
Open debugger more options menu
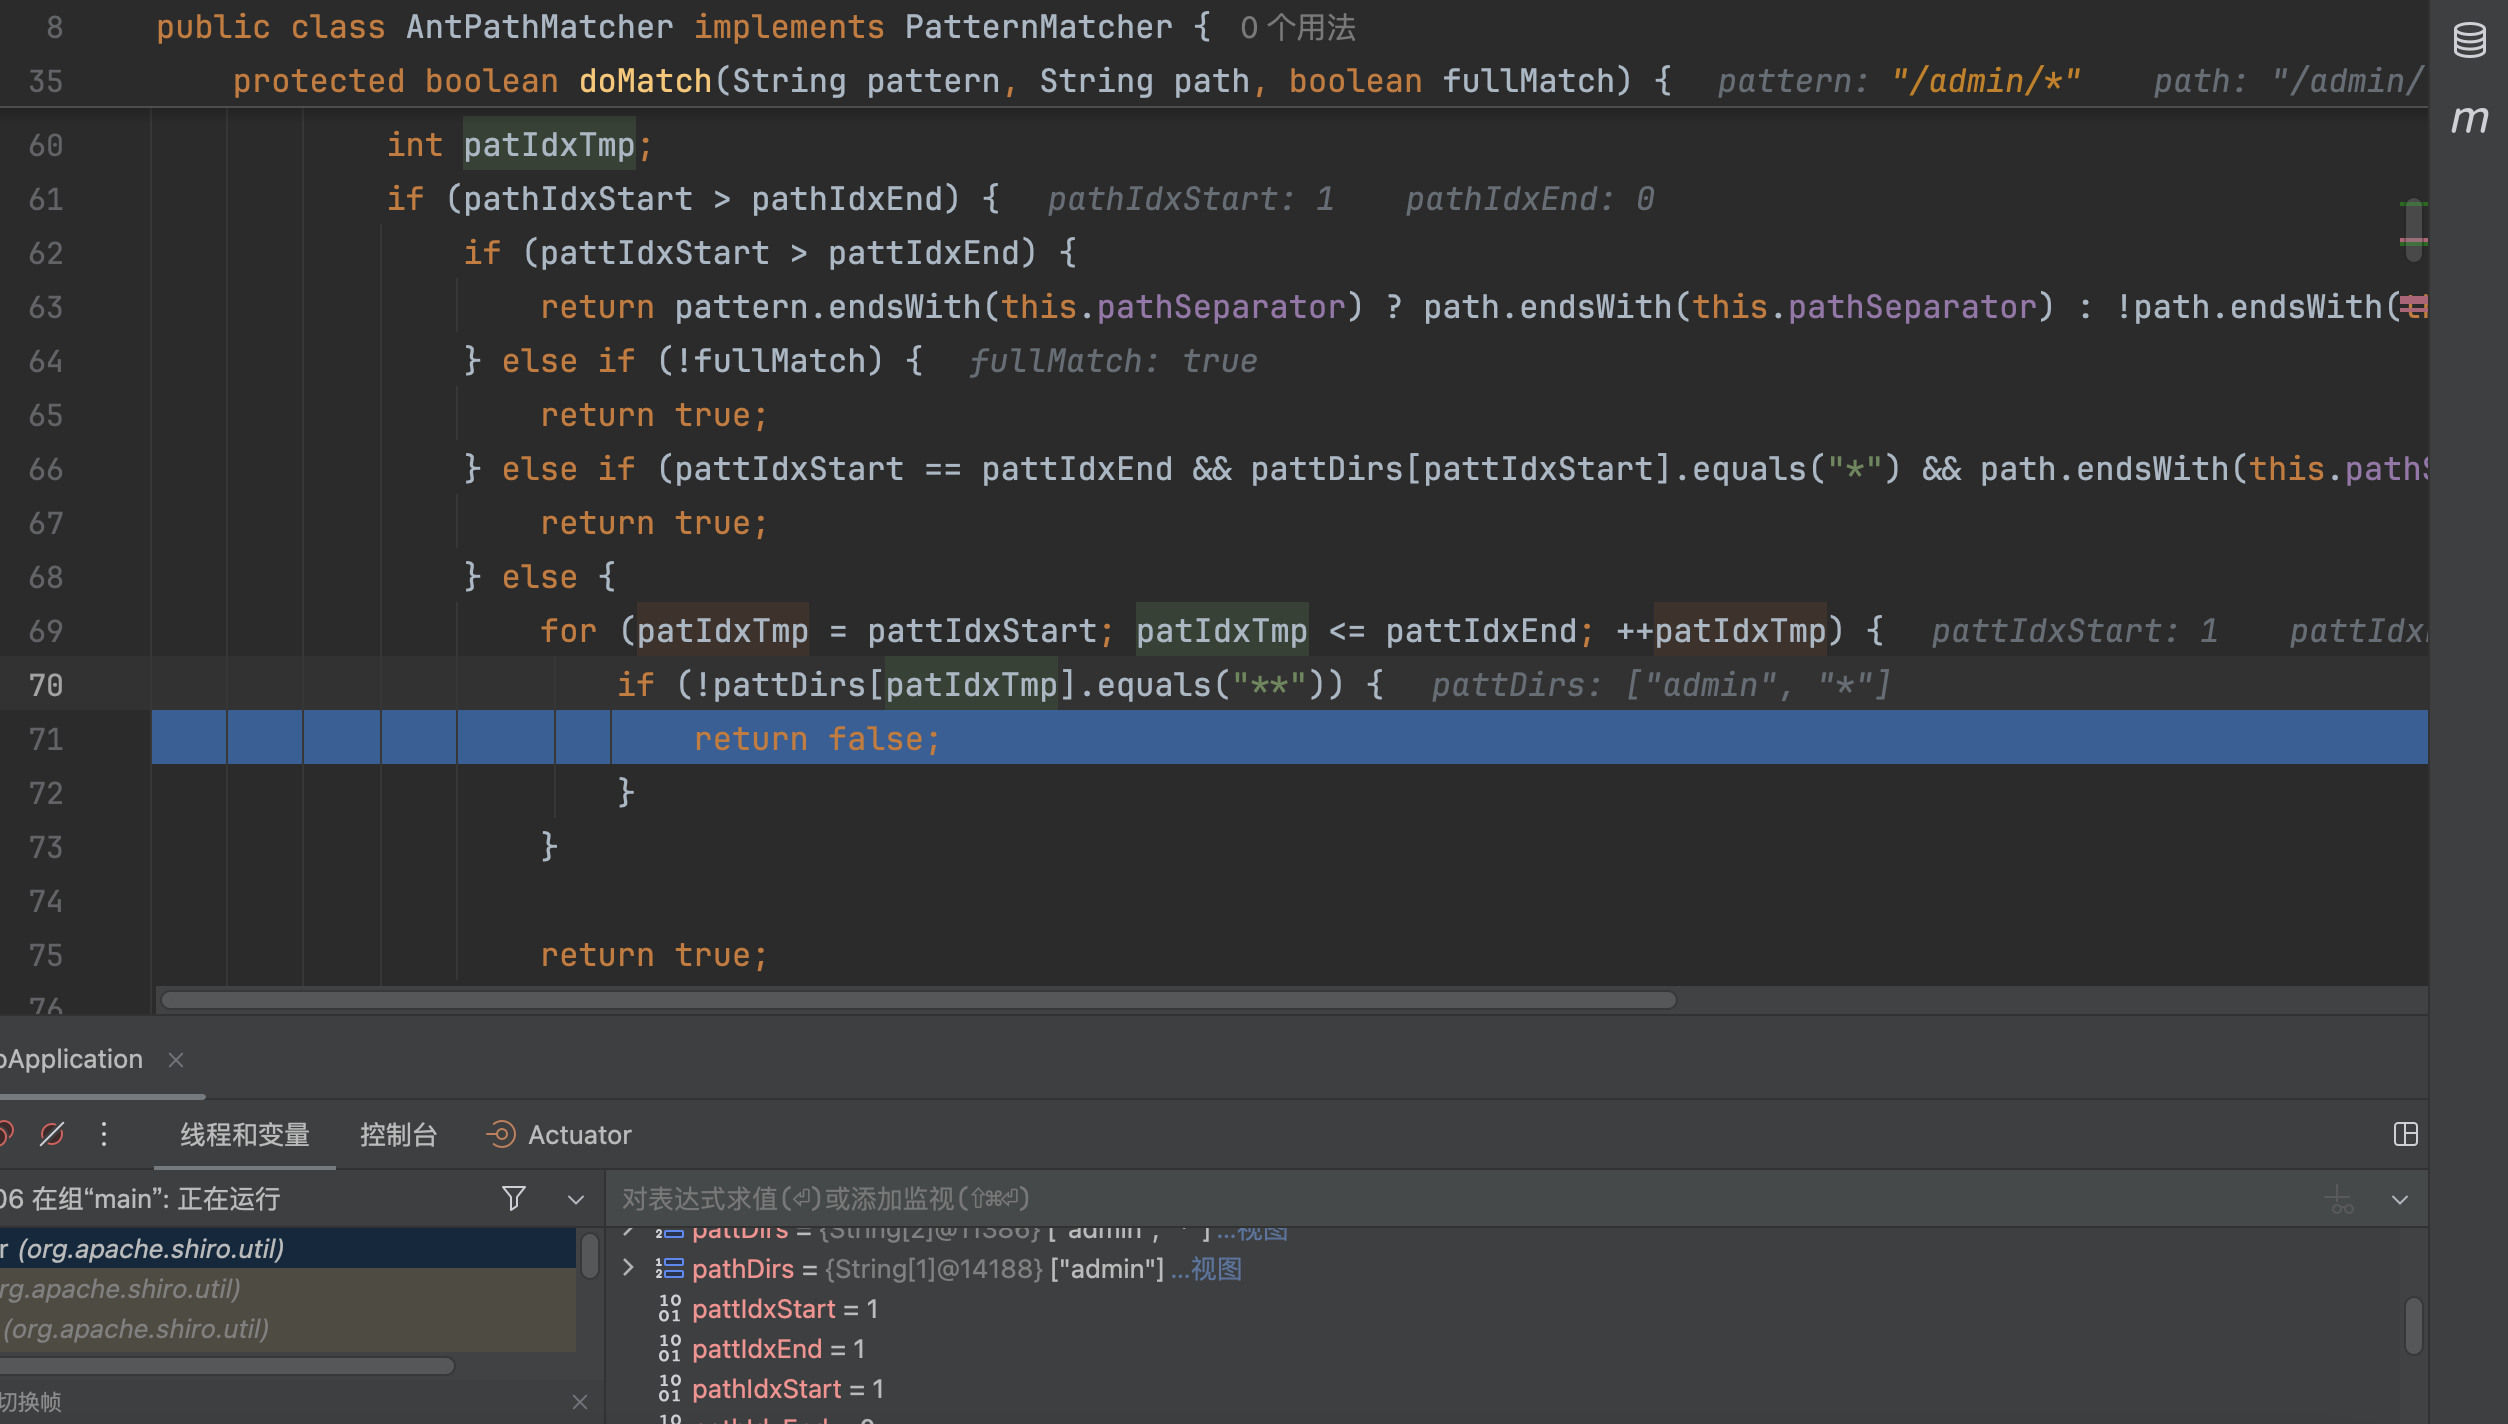pyautogui.click(x=104, y=1134)
